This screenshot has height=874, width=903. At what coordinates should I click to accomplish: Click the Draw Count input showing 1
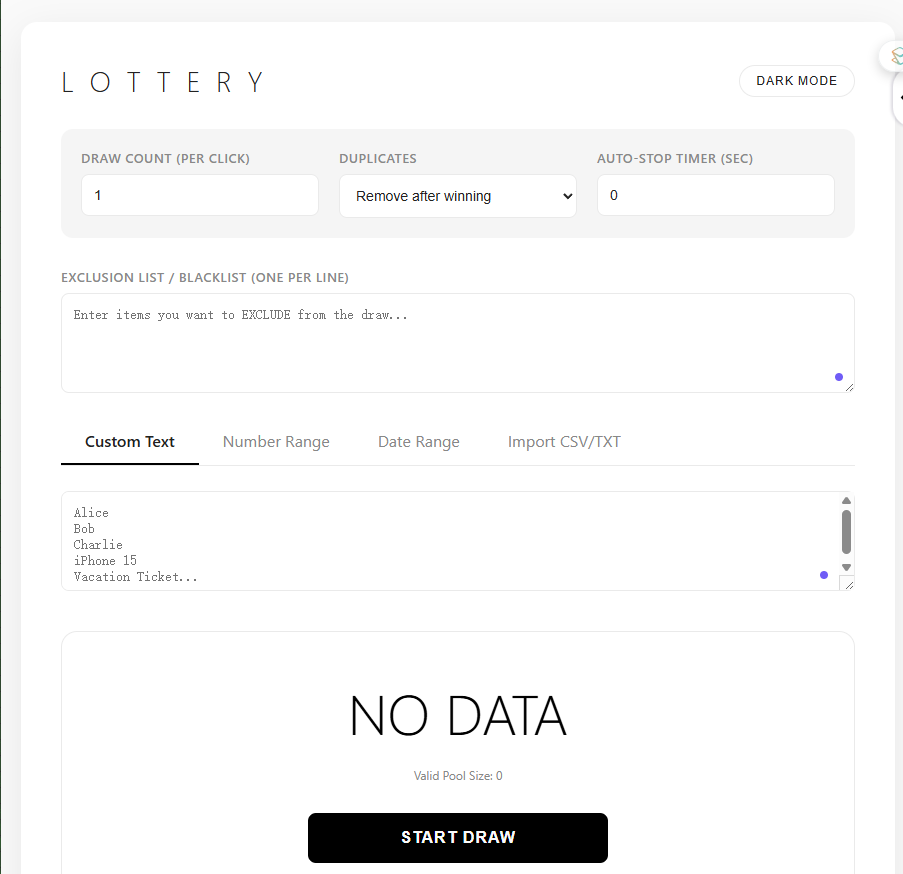199,195
